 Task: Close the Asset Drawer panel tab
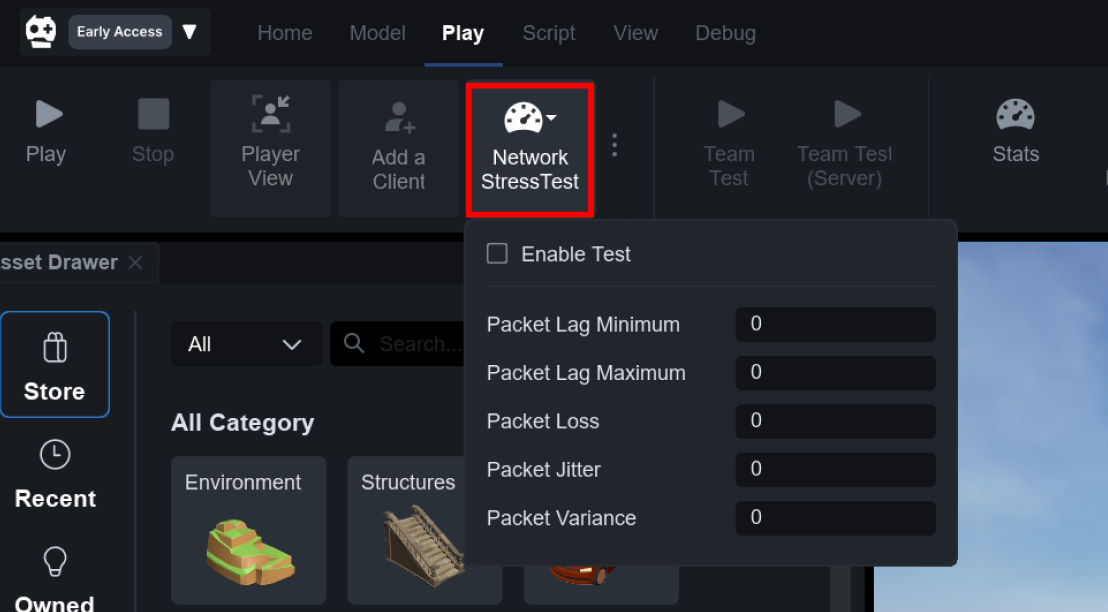(x=136, y=263)
